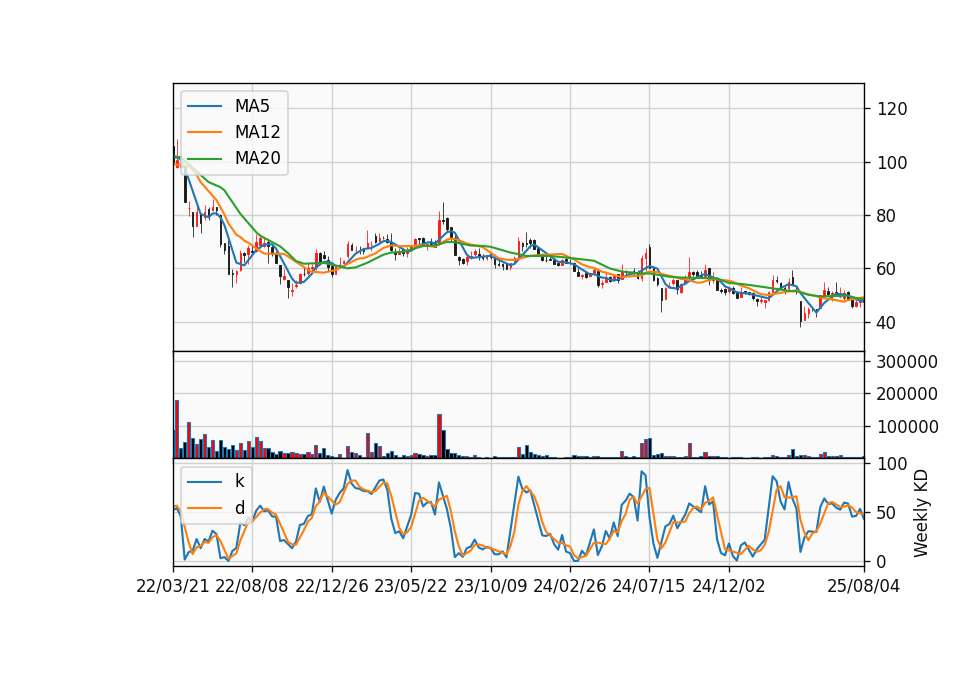
Task: Click the 200000 volume axis label
Action: pos(907,394)
